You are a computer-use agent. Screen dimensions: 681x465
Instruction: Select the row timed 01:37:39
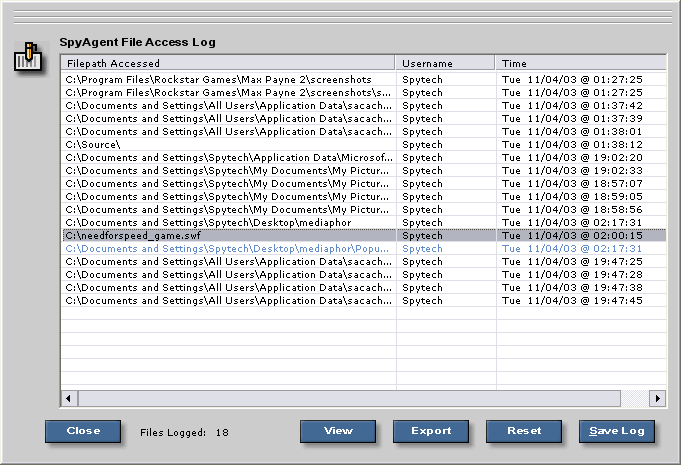pos(364,119)
